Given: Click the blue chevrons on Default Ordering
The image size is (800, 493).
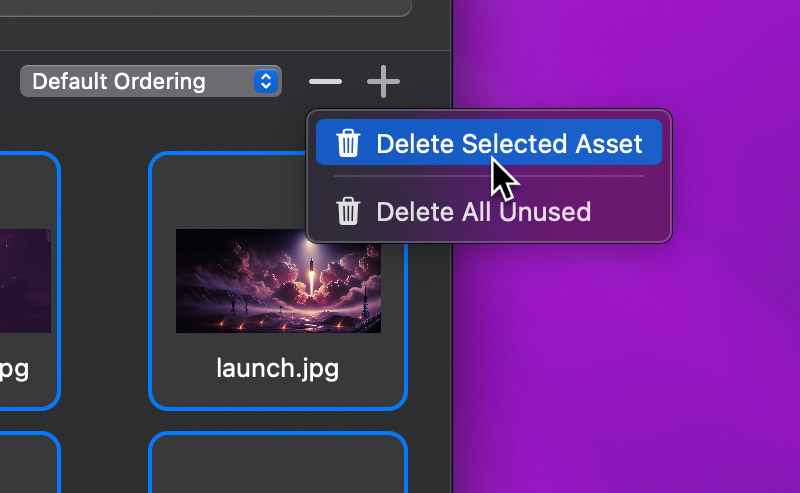Looking at the screenshot, I should (265, 81).
